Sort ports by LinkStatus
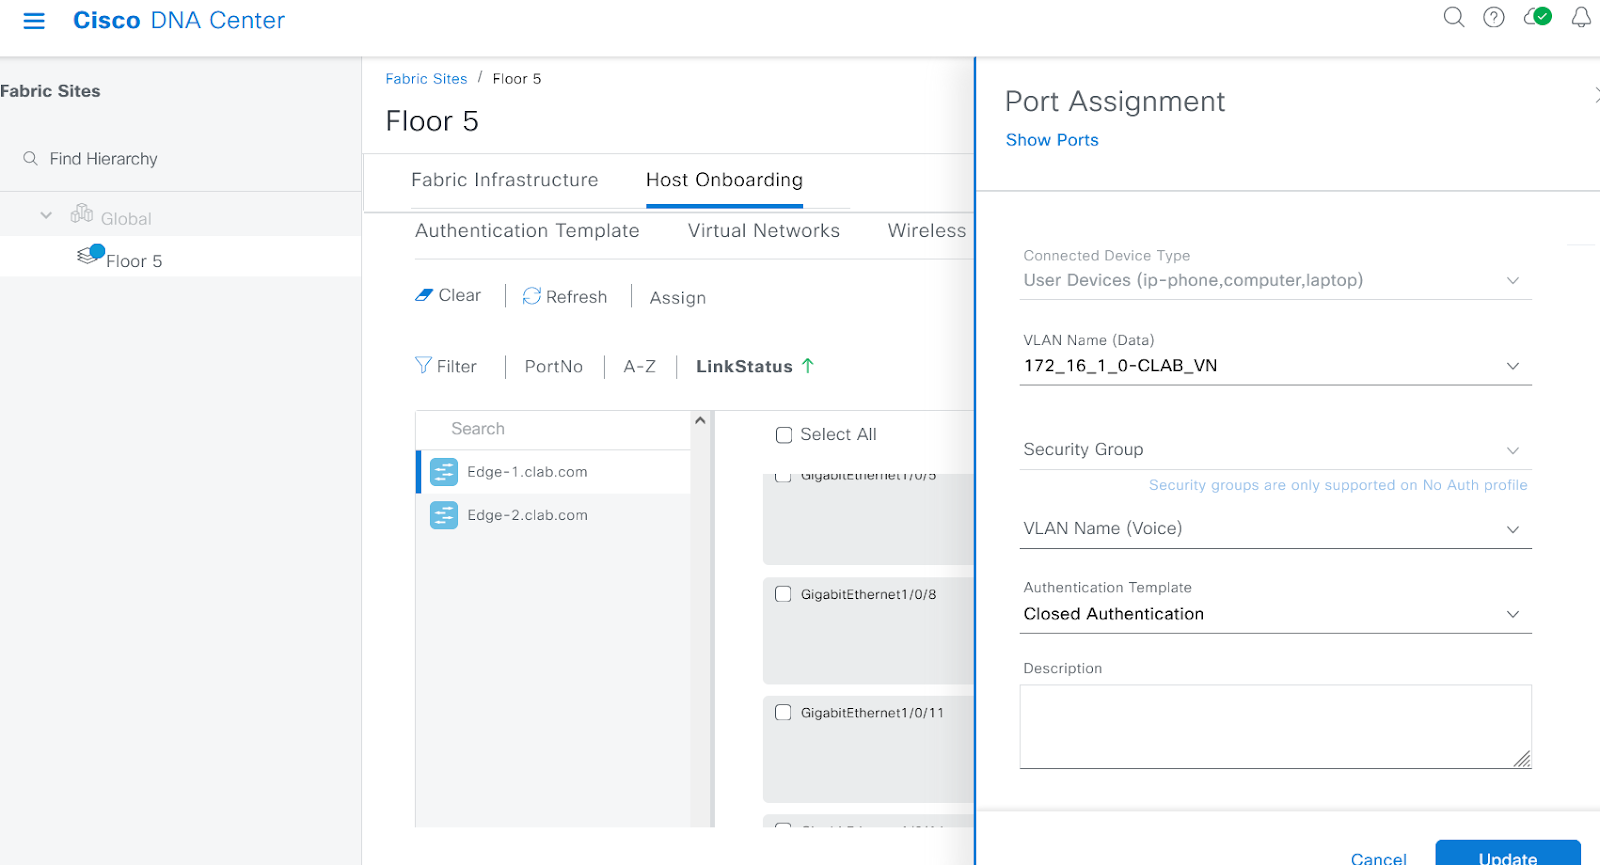Screen dimensions: 1600x865 coord(744,367)
